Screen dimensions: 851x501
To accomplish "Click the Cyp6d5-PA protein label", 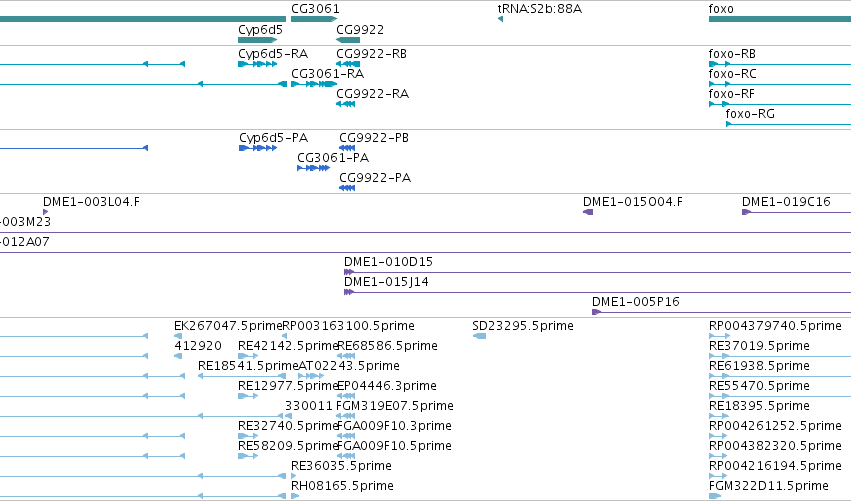I will [x=274, y=138].
